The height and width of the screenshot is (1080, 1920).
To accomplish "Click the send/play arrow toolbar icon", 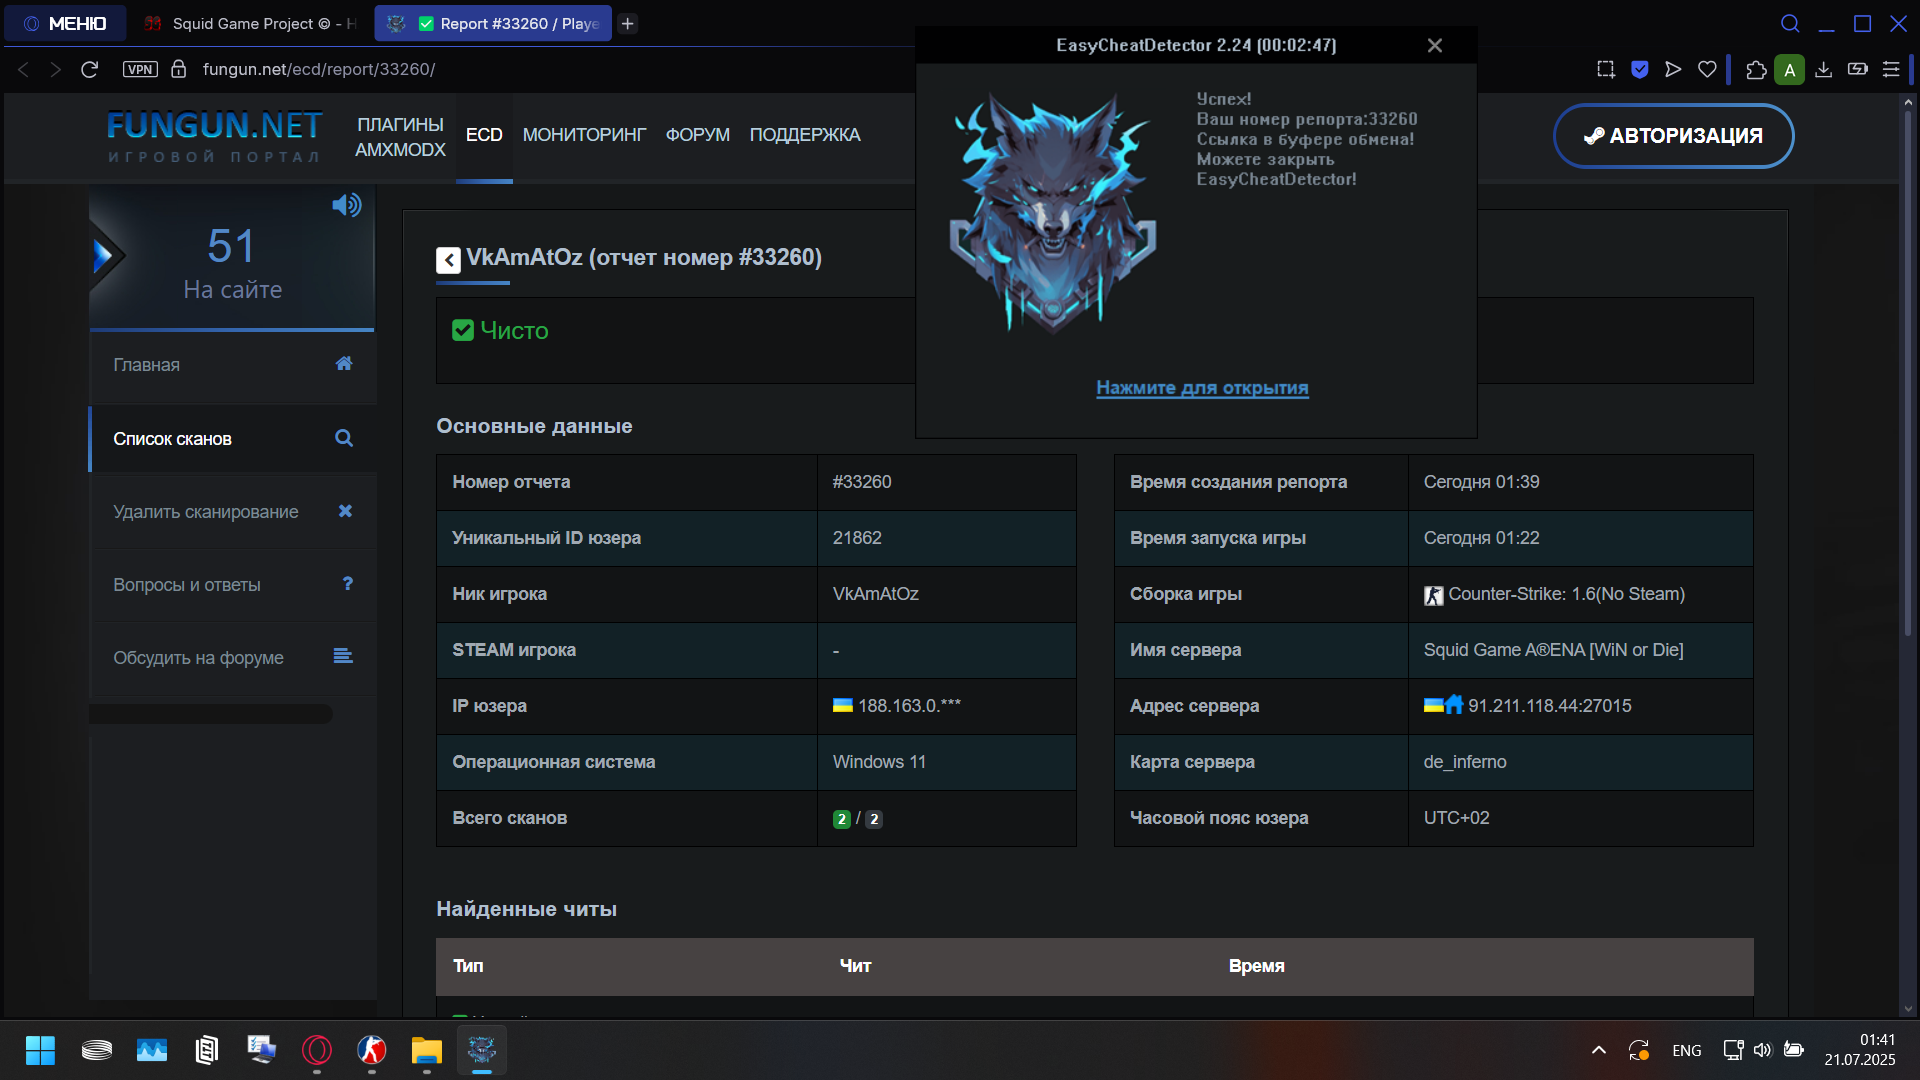I will [x=1673, y=69].
